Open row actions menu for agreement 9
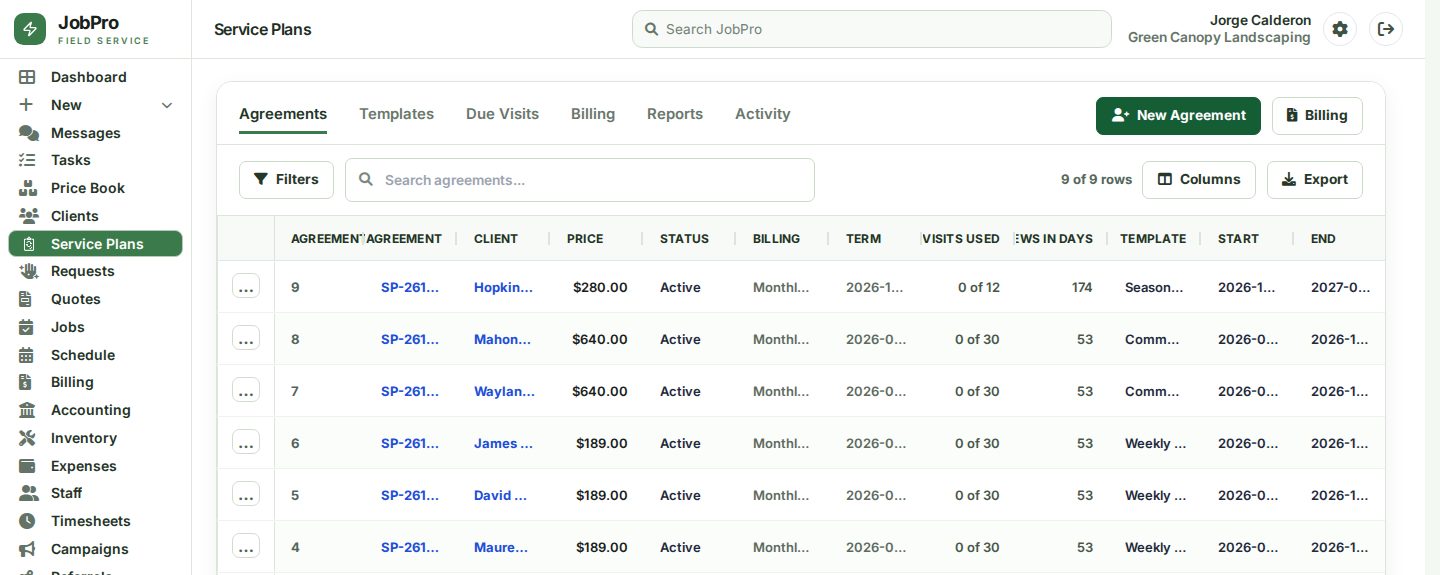Screen dimensions: 1440x575 coord(246,287)
